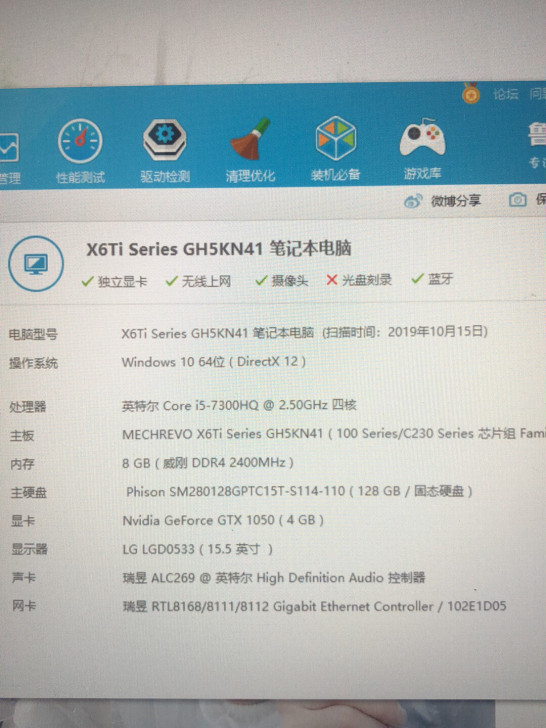Click the 电脑型号 row label
The width and height of the screenshot is (546, 728).
tap(33, 334)
